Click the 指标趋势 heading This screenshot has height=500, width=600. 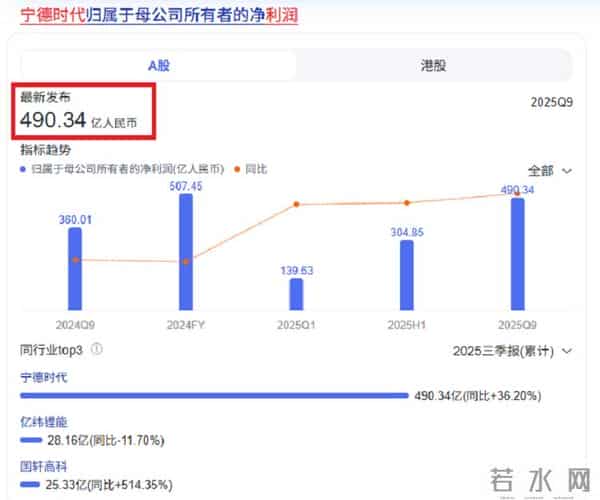[x=46, y=150]
